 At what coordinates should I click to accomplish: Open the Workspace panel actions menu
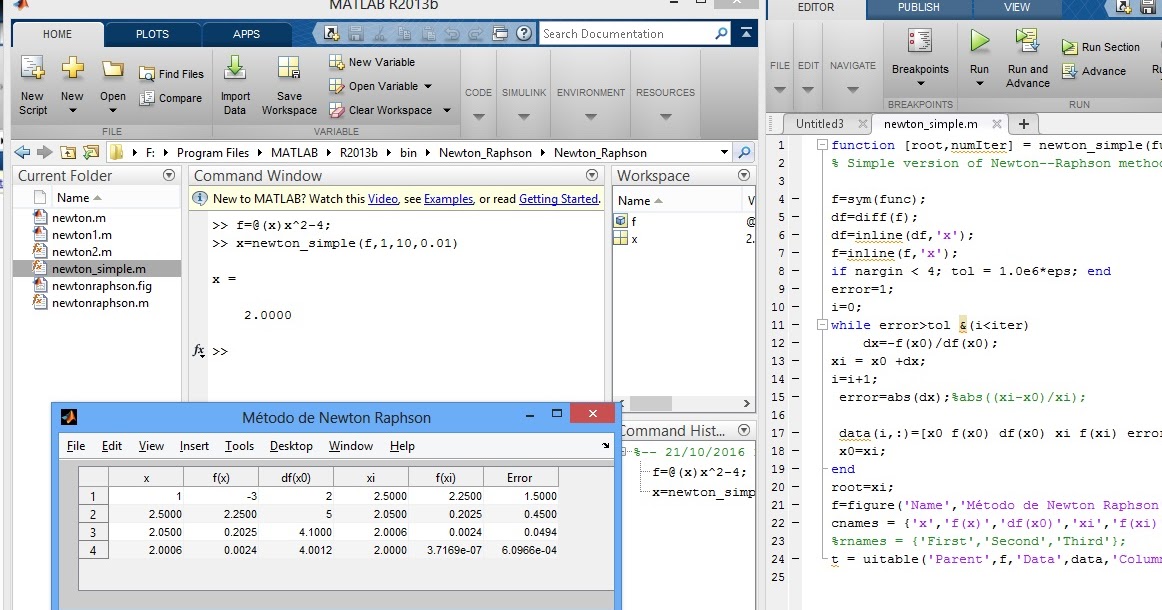pyautogui.click(x=744, y=175)
